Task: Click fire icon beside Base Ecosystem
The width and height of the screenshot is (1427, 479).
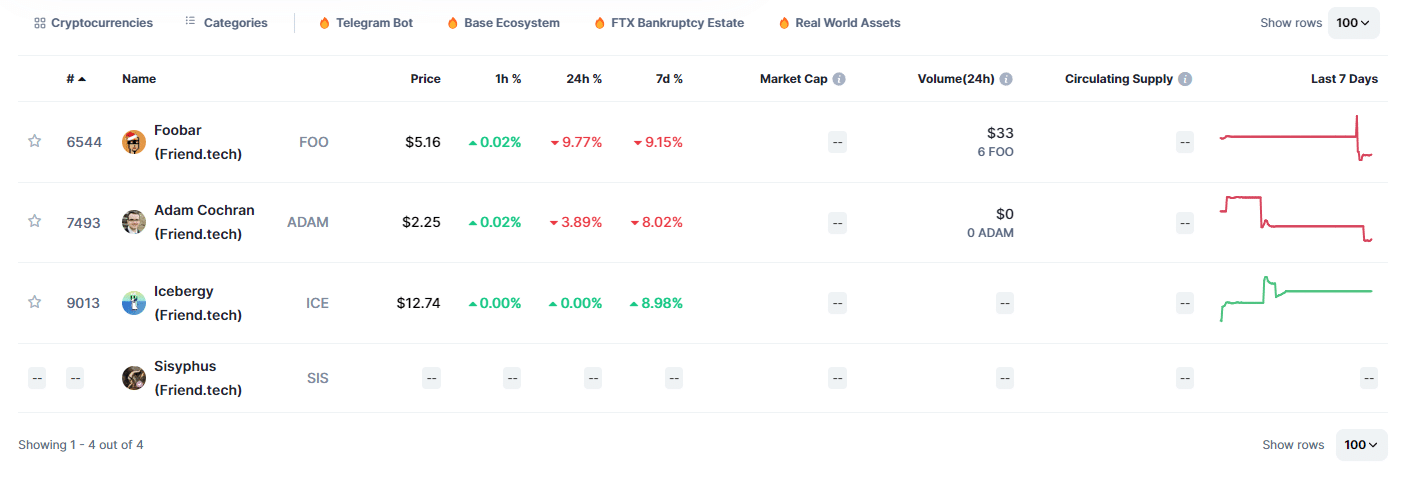Action: pos(452,23)
